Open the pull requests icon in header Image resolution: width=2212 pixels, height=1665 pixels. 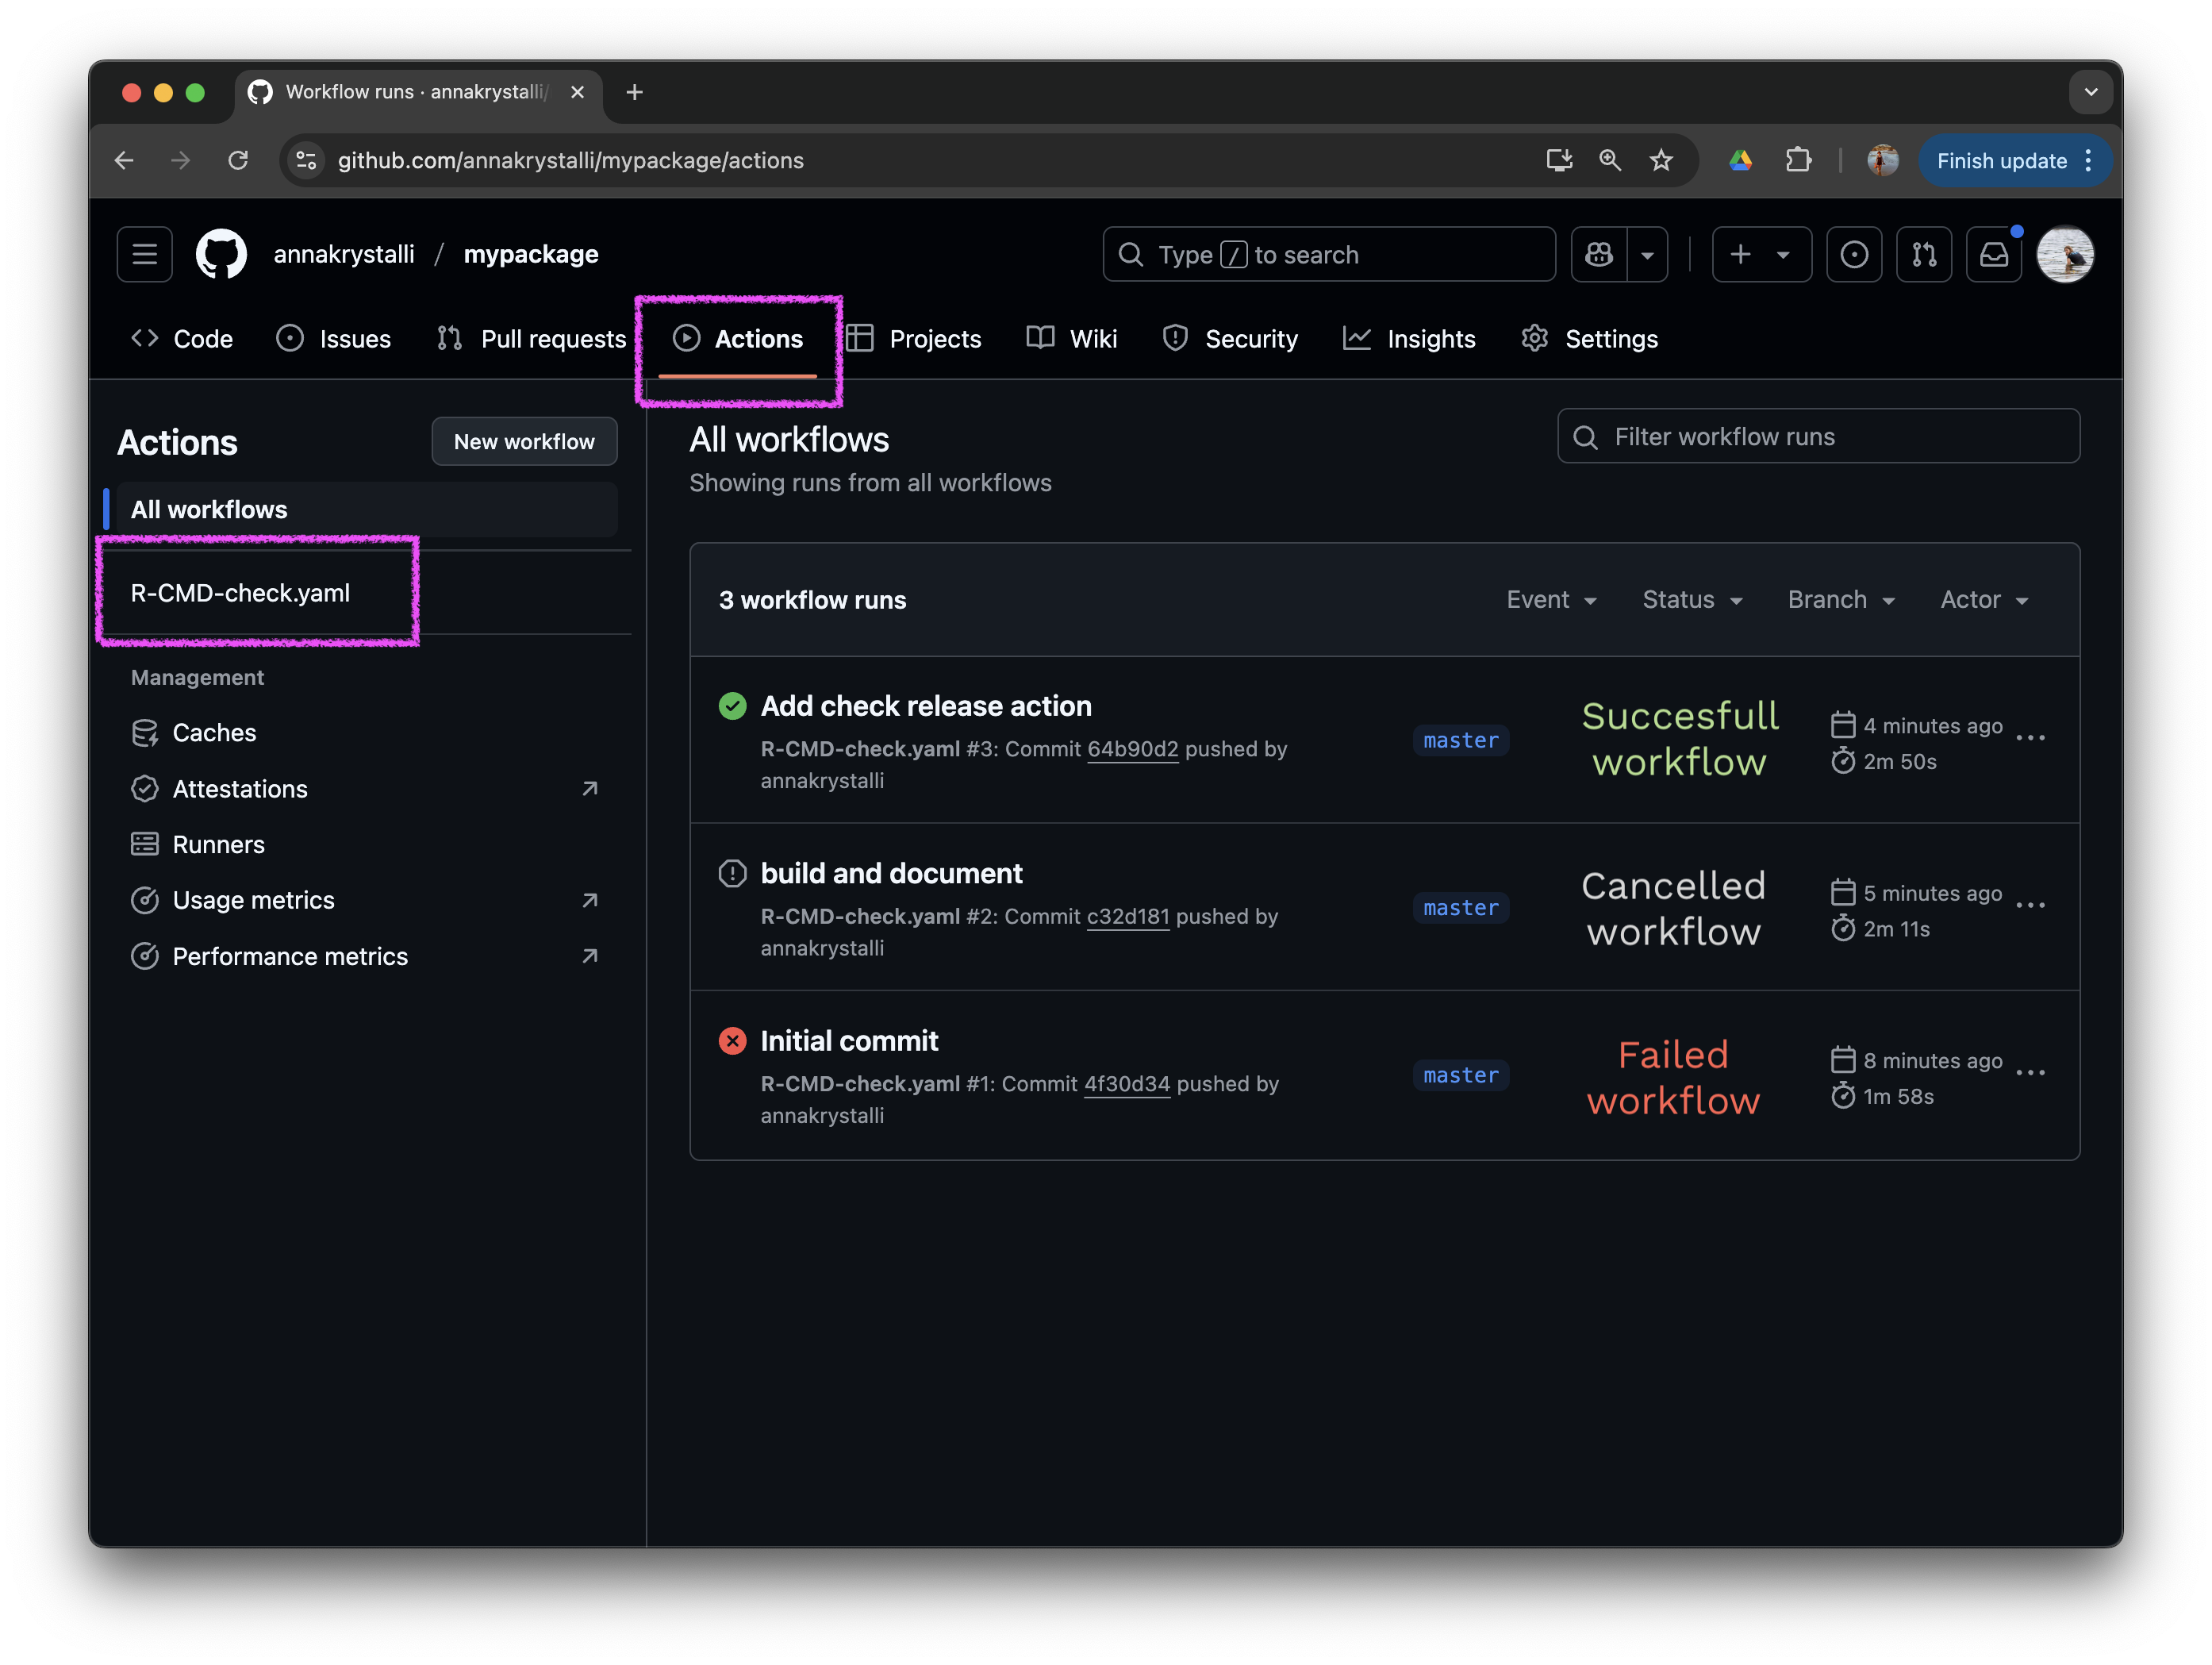1924,255
